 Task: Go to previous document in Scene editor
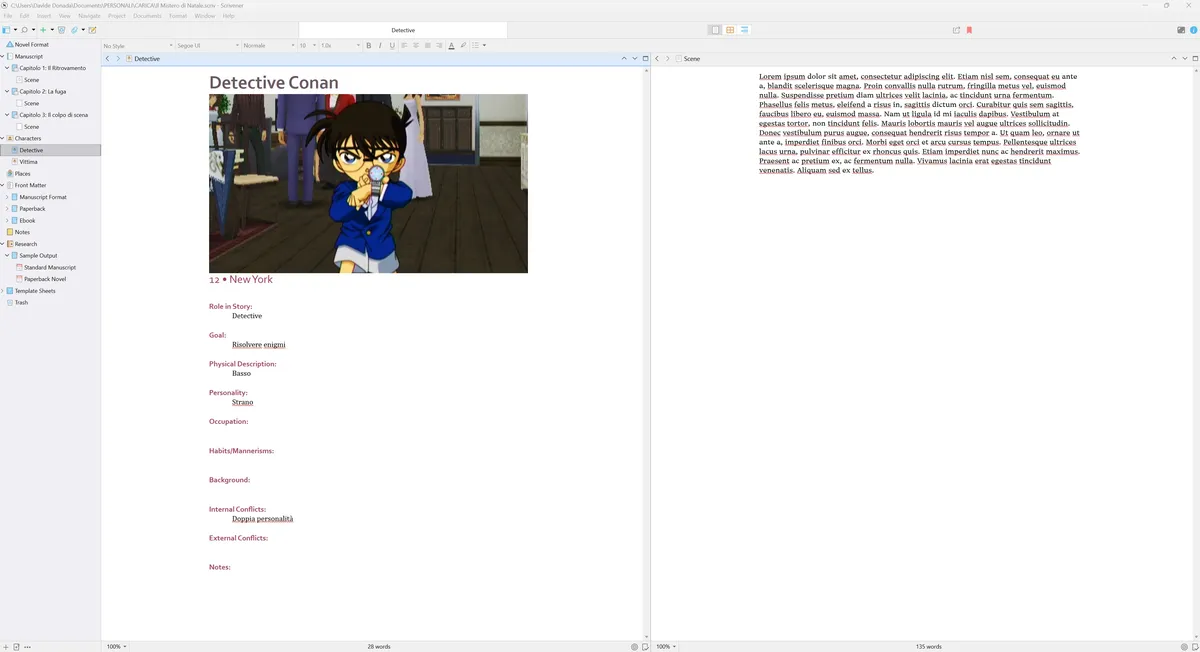(1174, 59)
